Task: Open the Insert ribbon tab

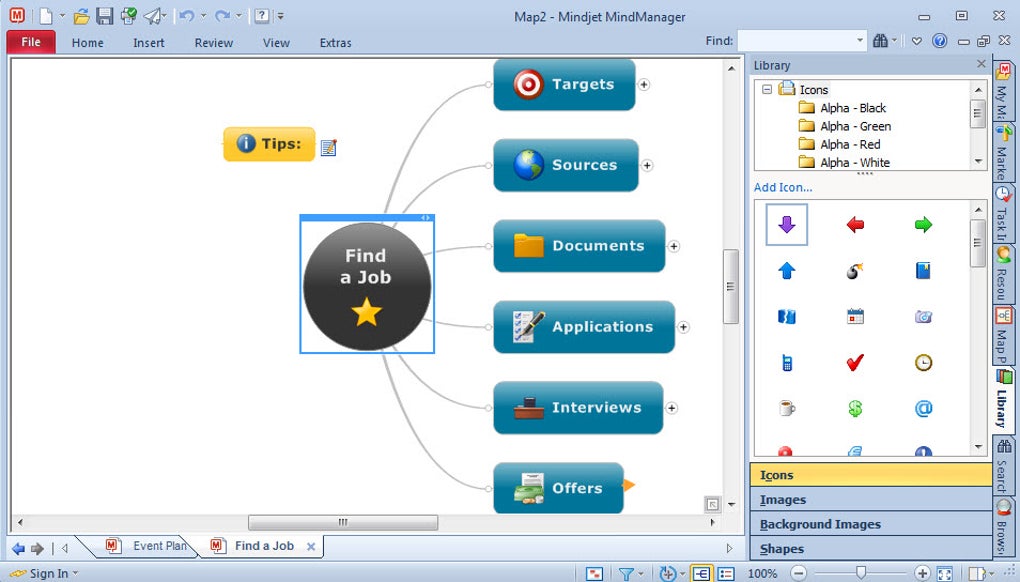Action: pyautogui.click(x=148, y=43)
